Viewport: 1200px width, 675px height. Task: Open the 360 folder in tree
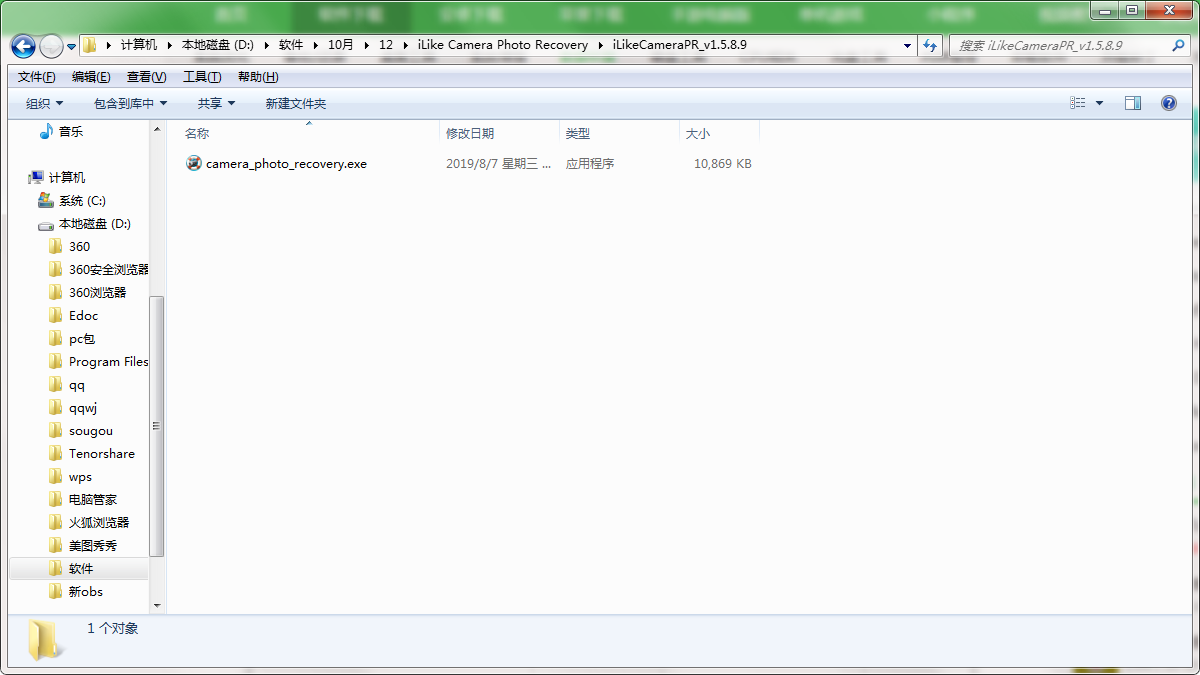79,246
